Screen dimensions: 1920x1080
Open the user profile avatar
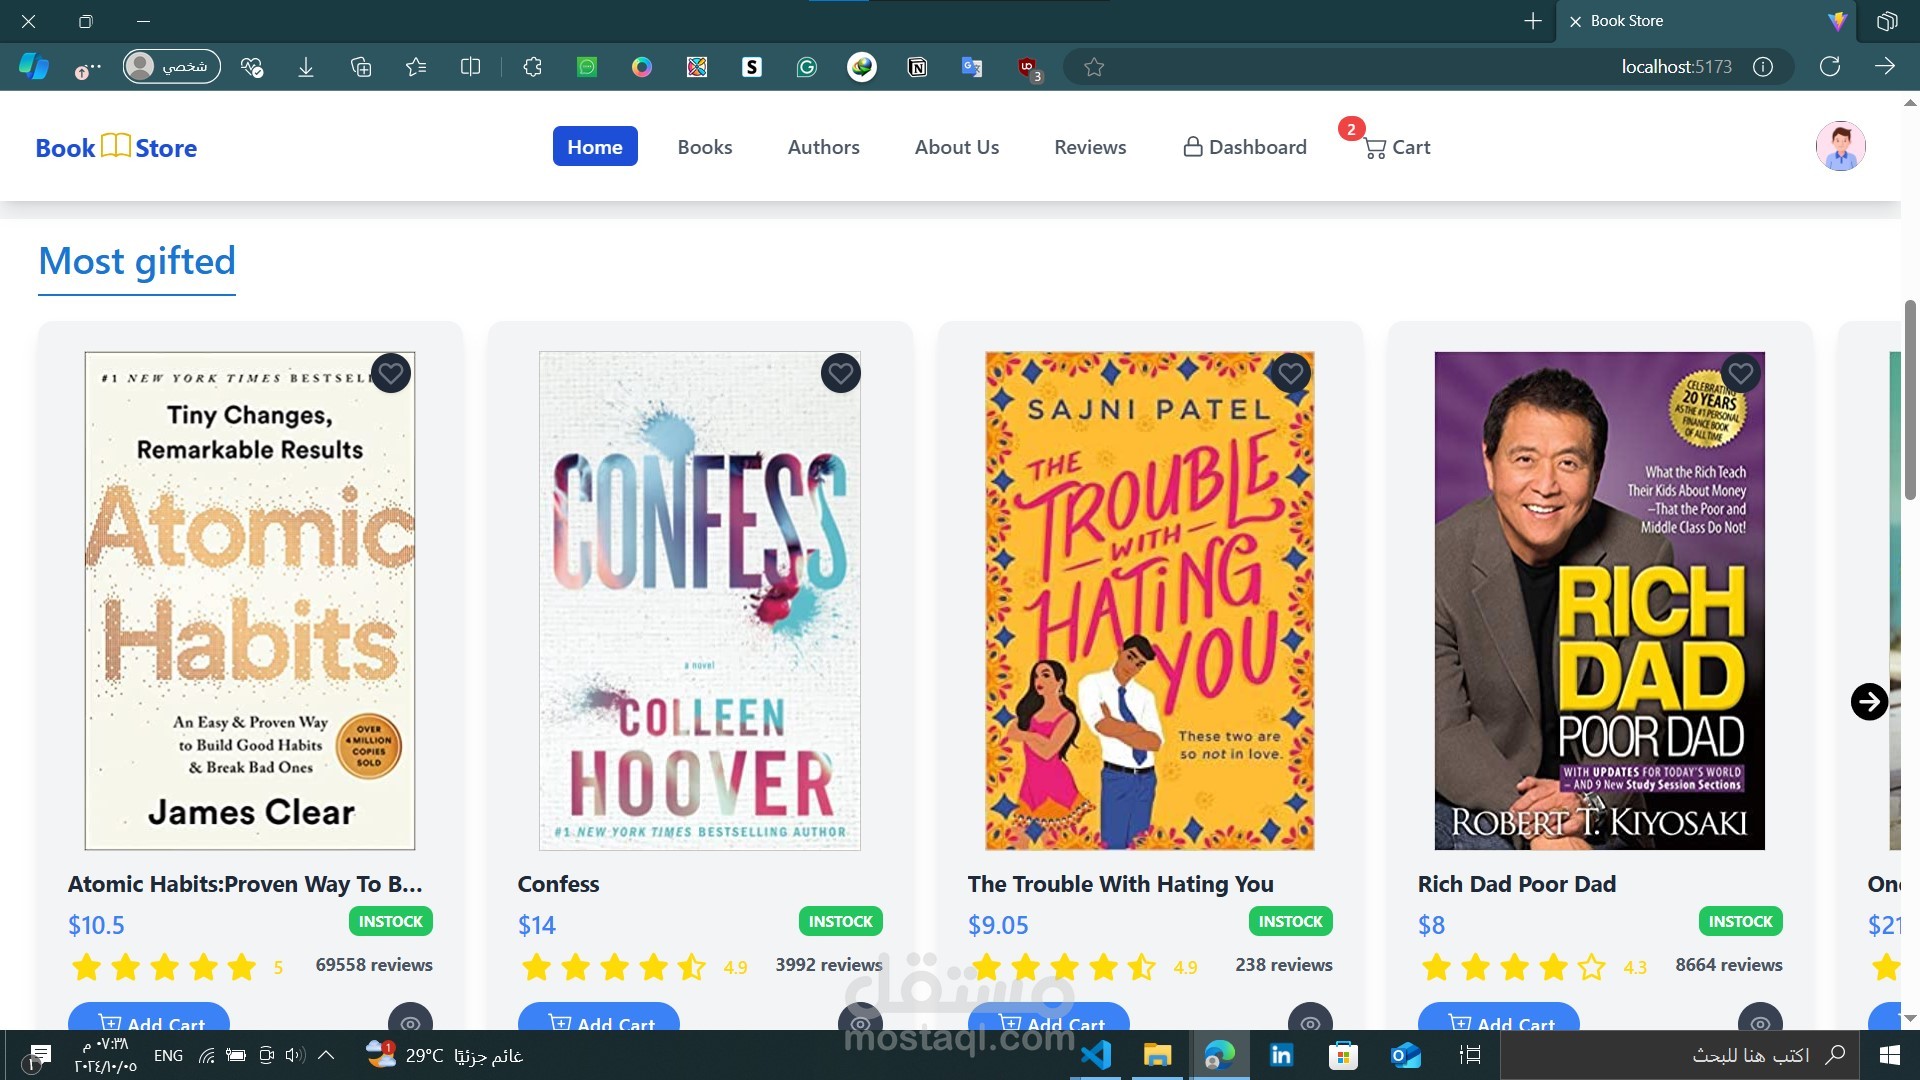1840,146
